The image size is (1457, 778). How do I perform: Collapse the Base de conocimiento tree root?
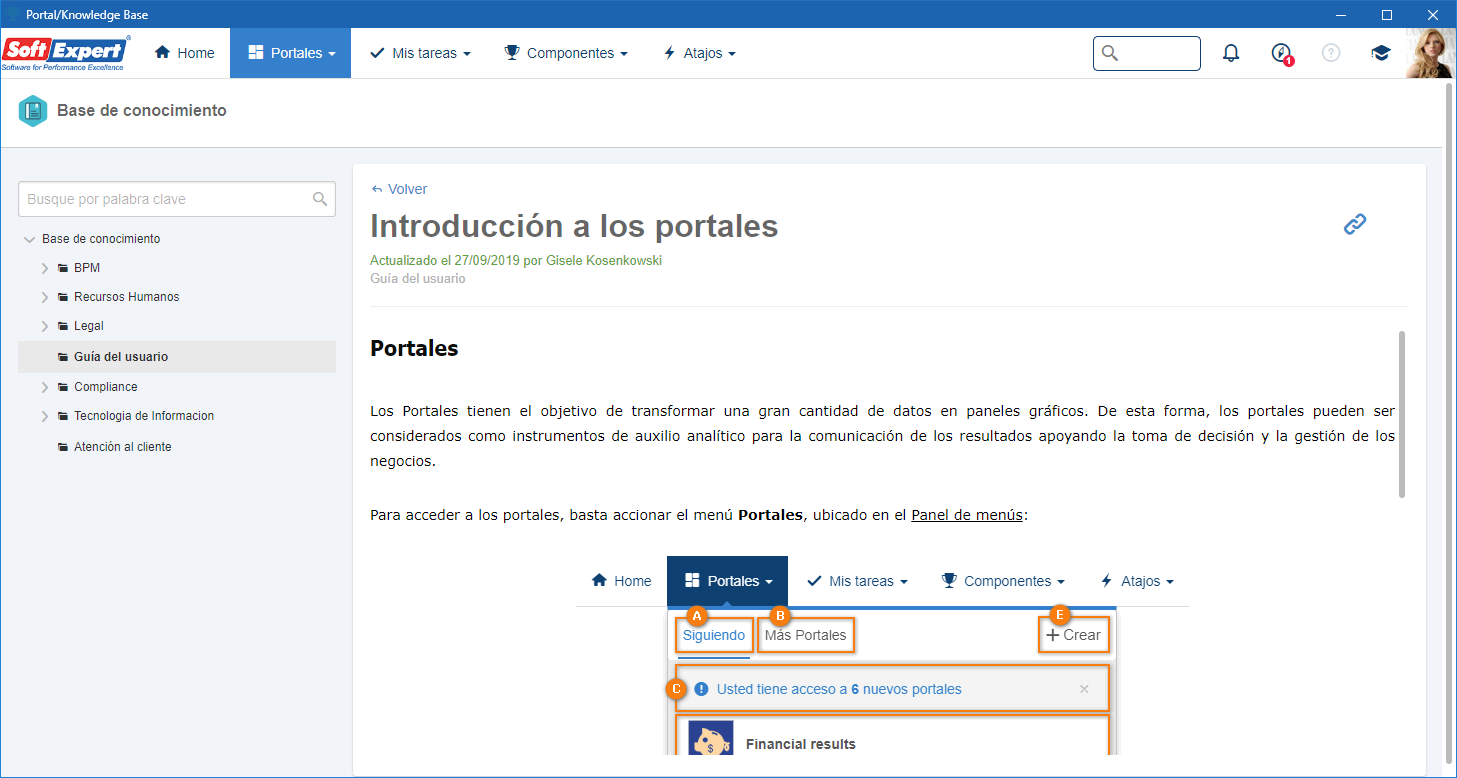click(x=29, y=239)
